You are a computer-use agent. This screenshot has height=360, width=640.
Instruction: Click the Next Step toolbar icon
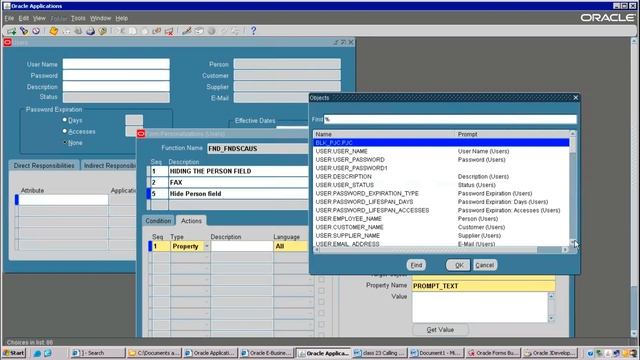66,31
